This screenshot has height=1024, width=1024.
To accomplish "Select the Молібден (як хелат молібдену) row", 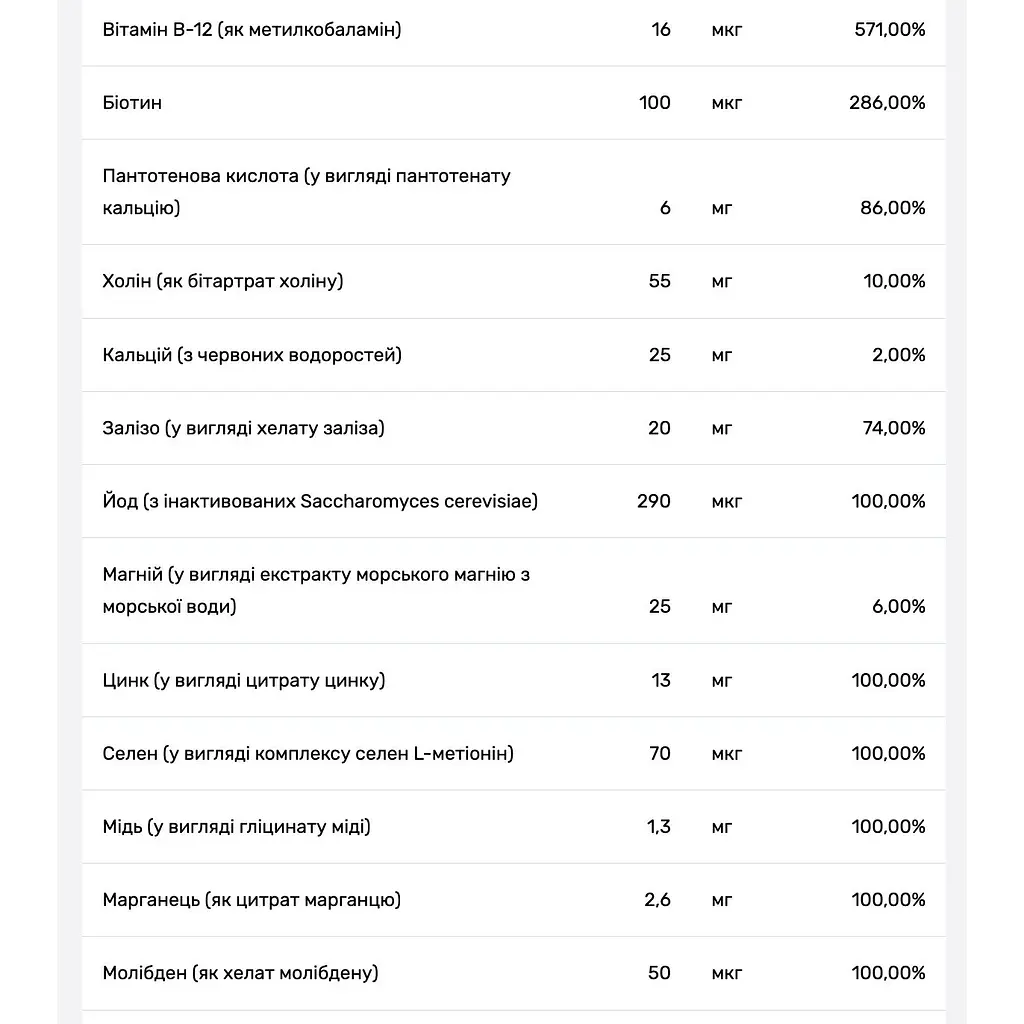I will (513, 973).
